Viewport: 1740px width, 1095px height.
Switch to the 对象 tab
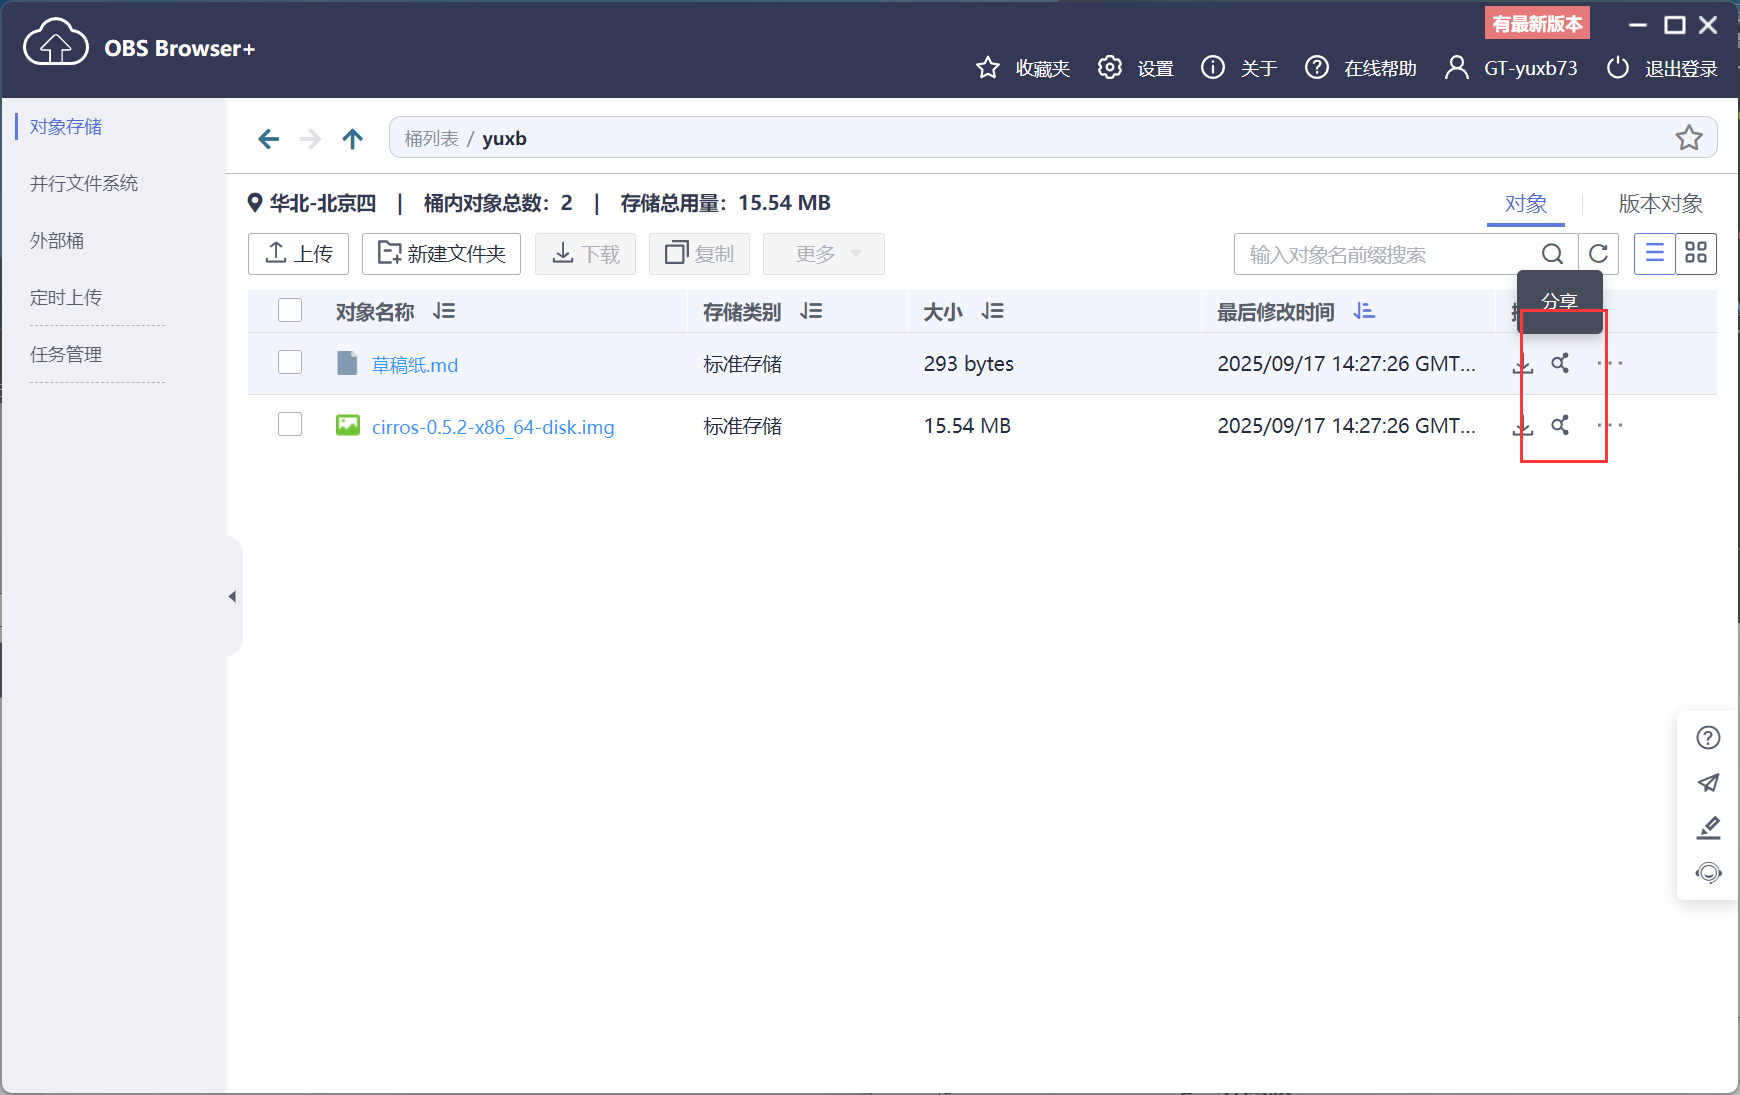tap(1526, 204)
